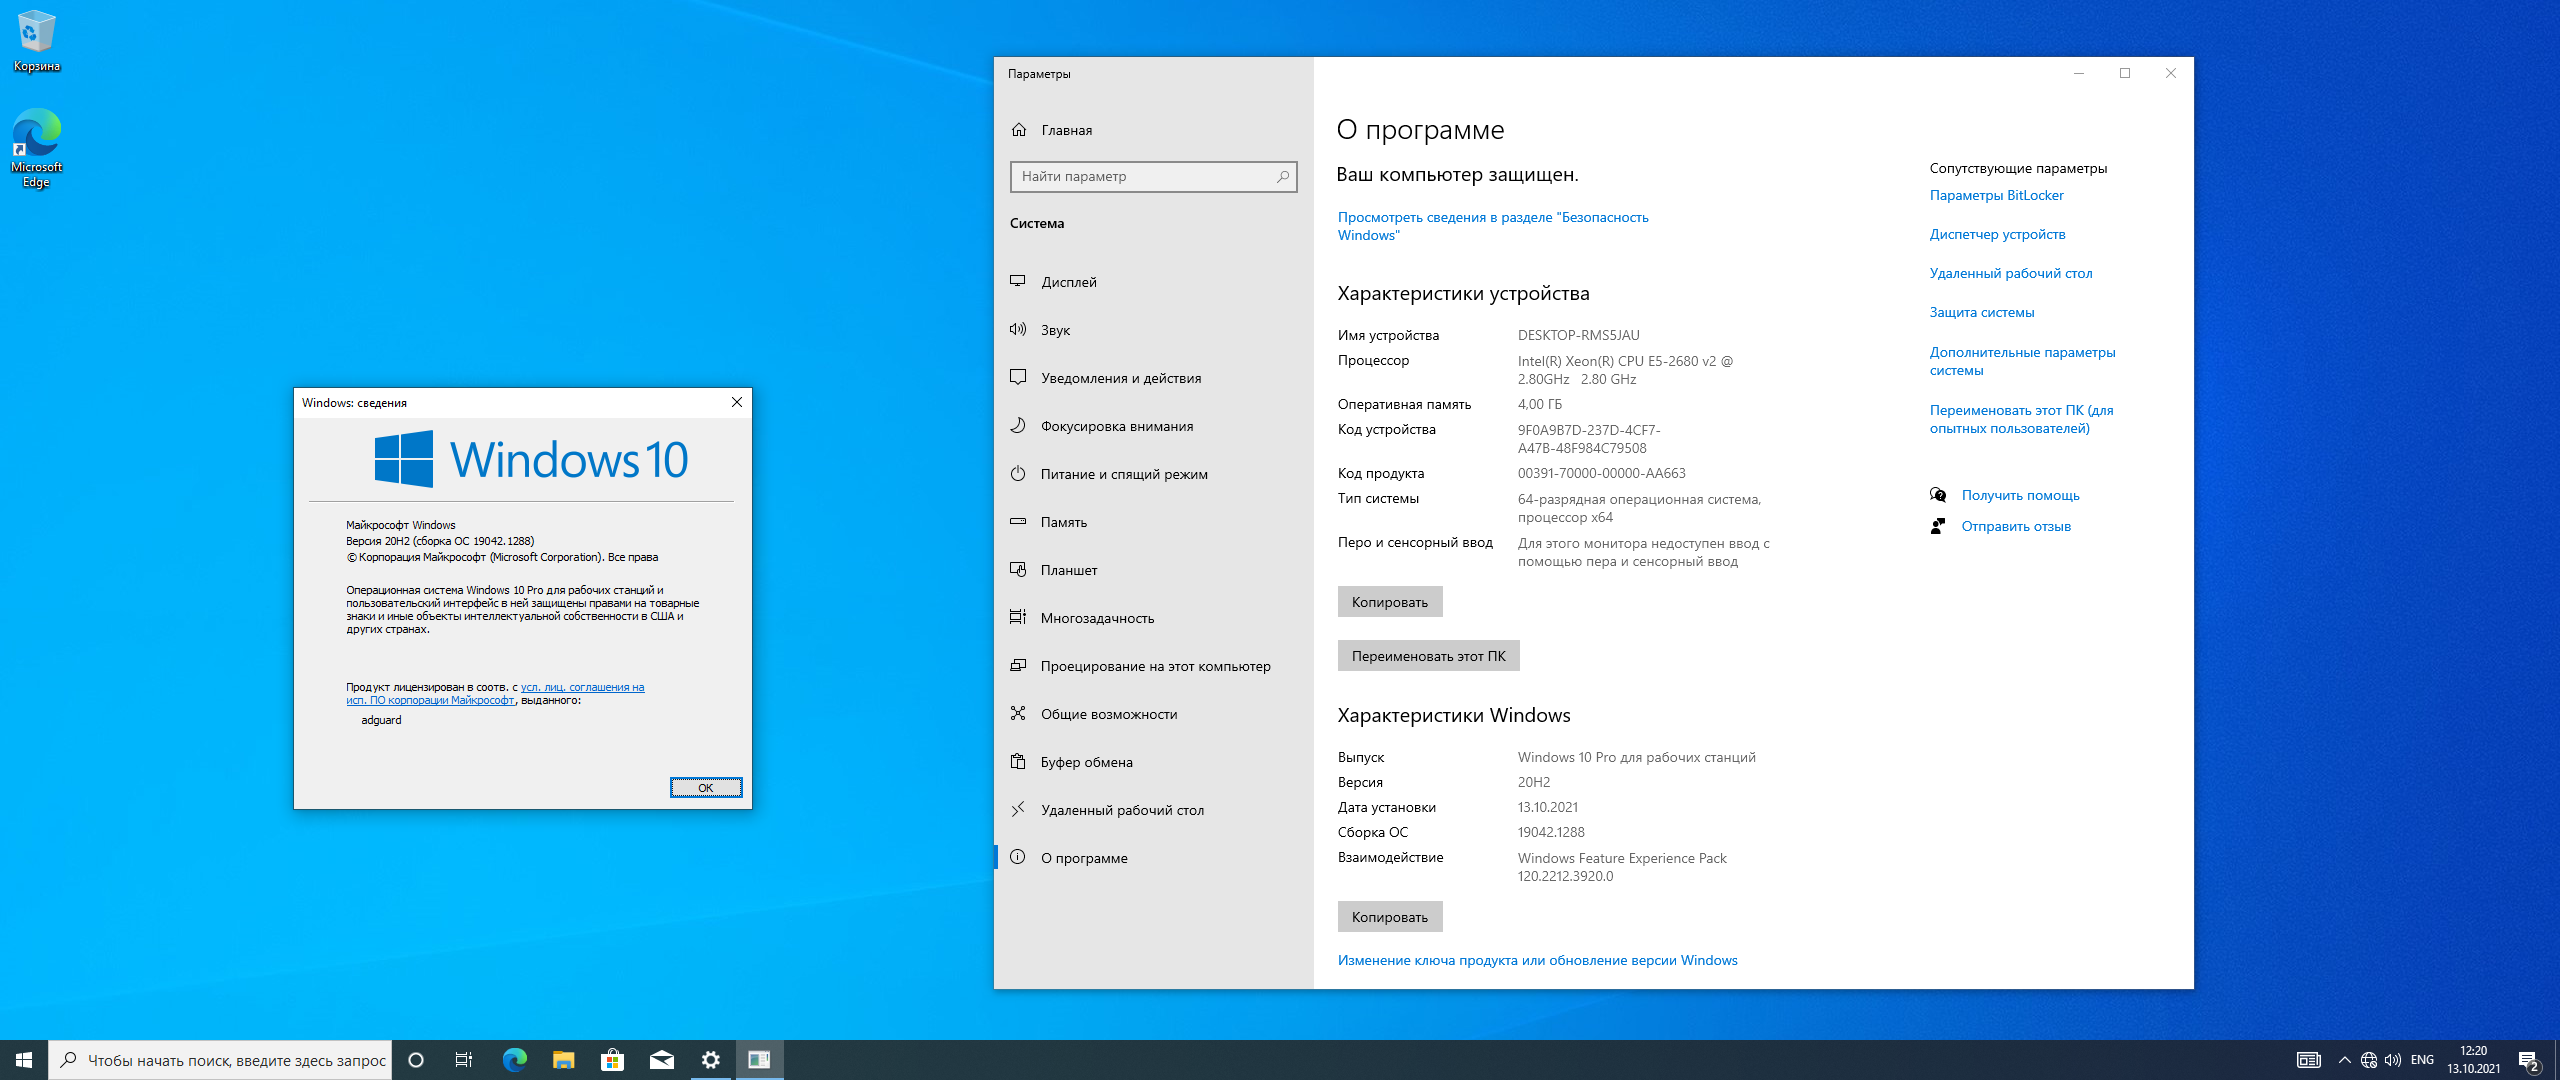
Task: Open File Explorer from the taskbar
Action: tap(563, 1060)
